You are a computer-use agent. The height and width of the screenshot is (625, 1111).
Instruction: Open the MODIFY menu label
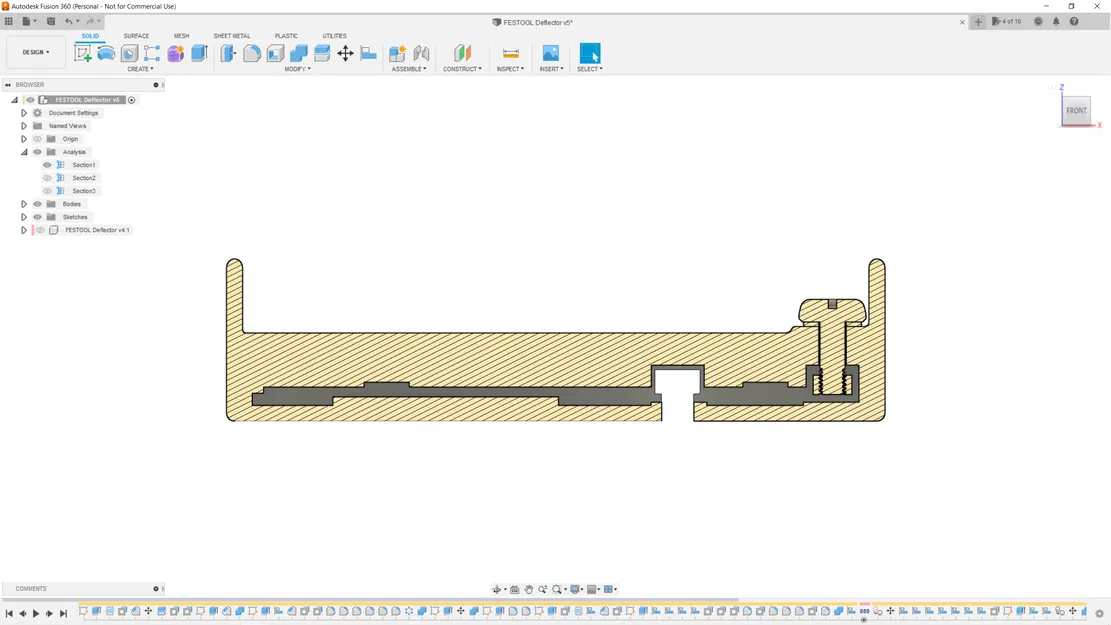(297, 69)
